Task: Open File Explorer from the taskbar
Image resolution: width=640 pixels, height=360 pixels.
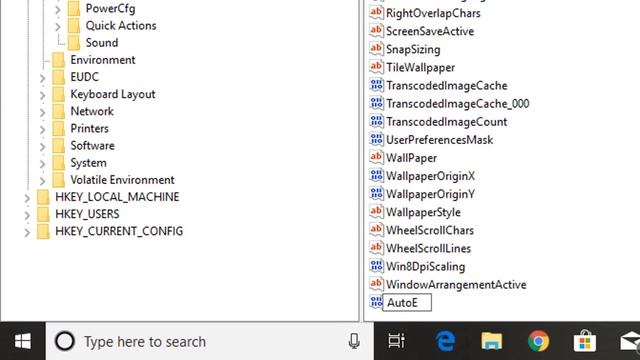Action: tap(491, 341)
